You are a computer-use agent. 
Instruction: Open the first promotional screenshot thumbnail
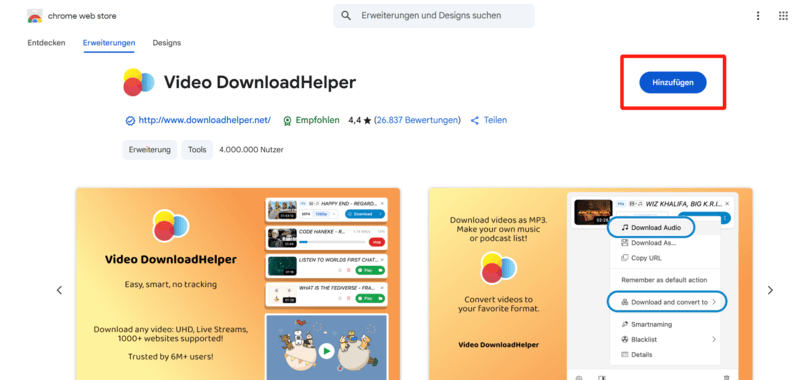point(238,284)
